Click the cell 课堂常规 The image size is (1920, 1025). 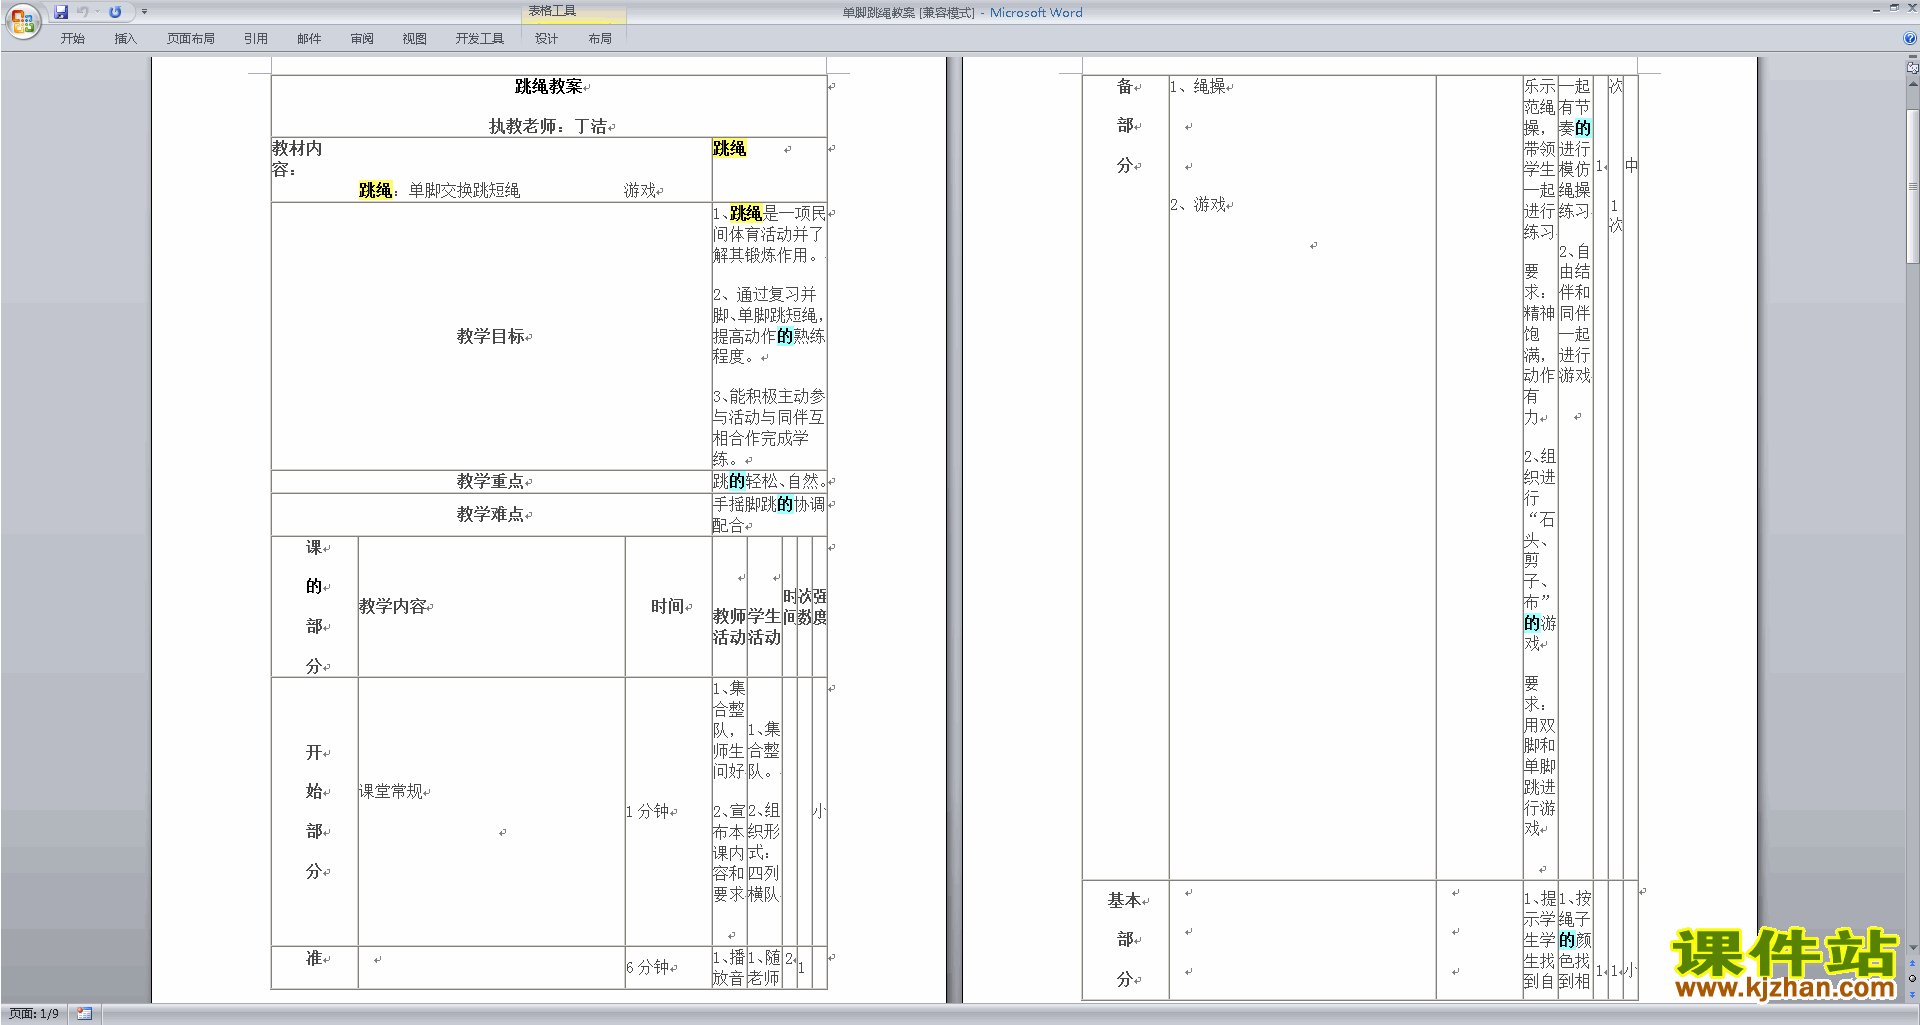(x=492, y=811)
